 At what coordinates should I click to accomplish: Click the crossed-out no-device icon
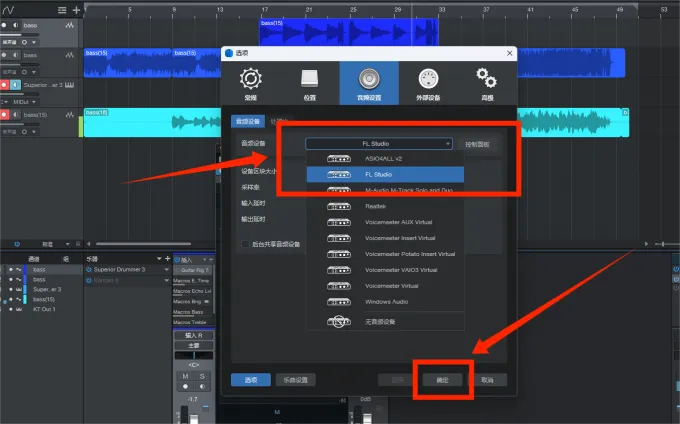tap(339, 322)
